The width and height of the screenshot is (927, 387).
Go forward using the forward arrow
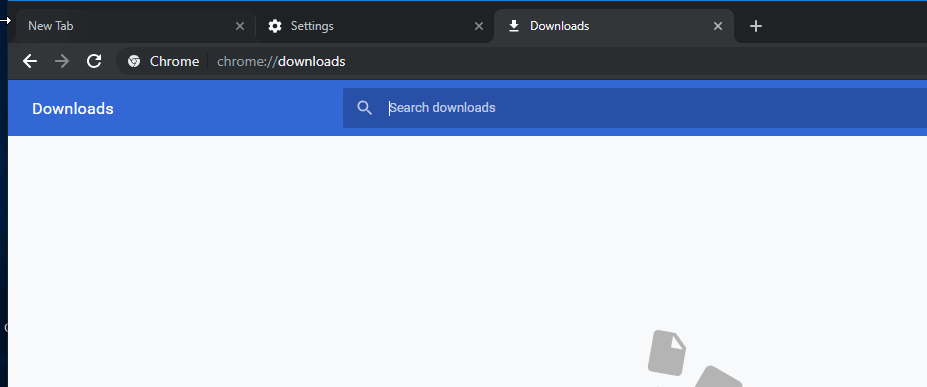pyautogui.click(x=62, y=61)
